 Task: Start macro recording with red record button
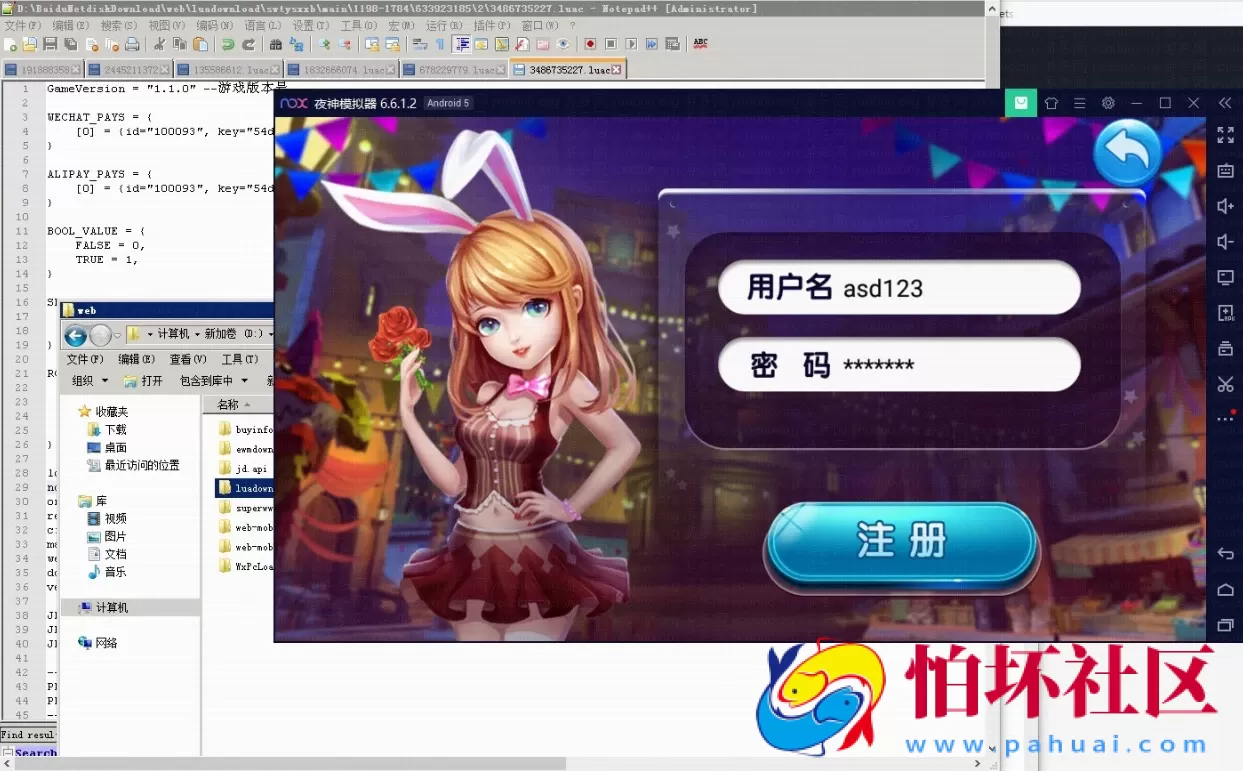(590, 44)
